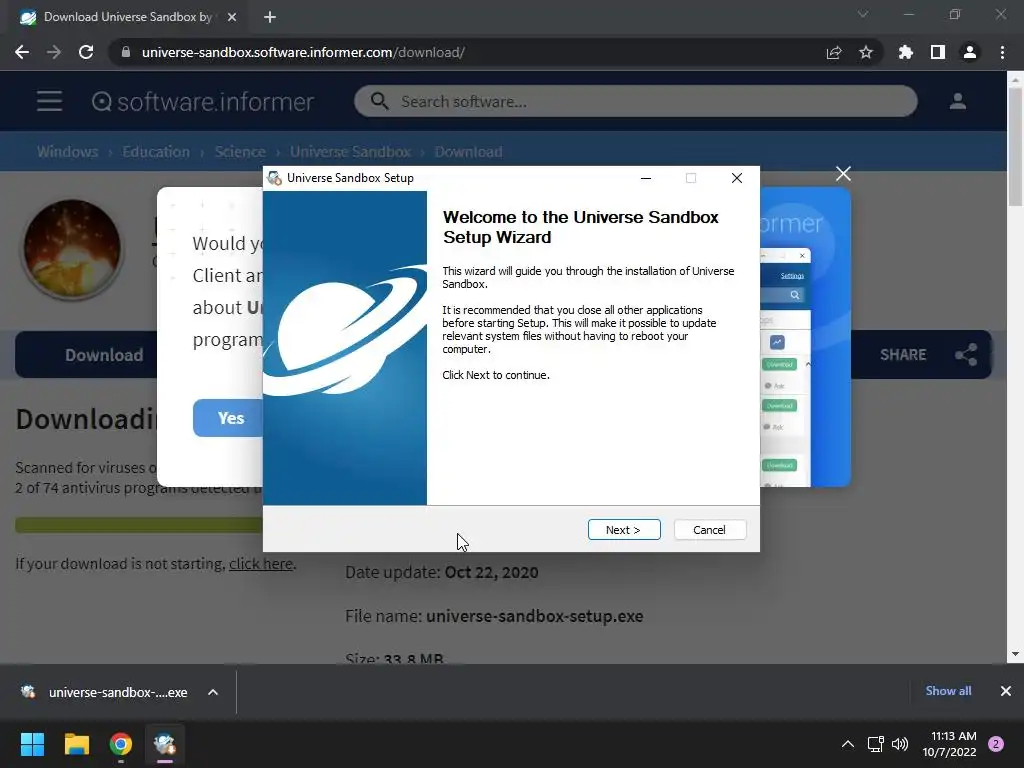Show all downloads
Viewport: 1024px width, 768px height.
[948, 691]
